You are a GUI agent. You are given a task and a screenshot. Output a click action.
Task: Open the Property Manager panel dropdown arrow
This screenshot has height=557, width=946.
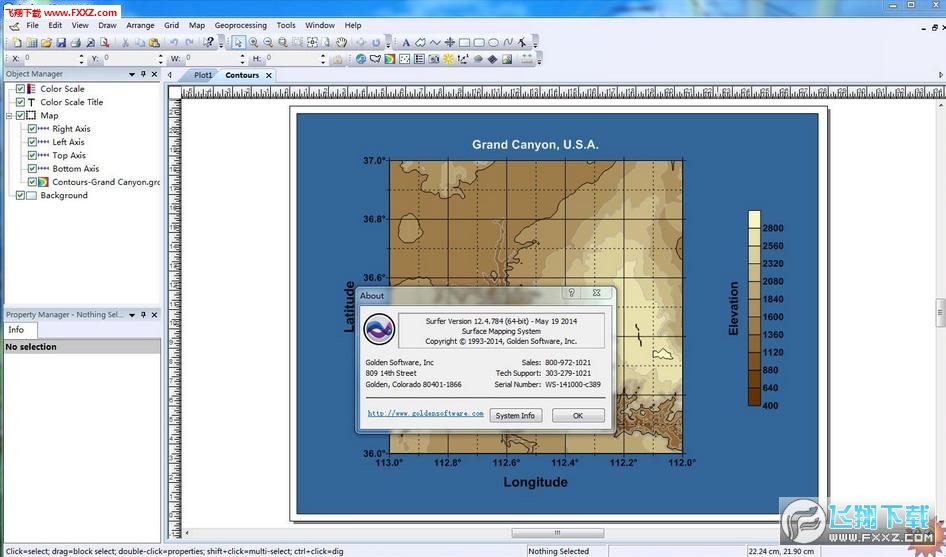pos(132,315)
